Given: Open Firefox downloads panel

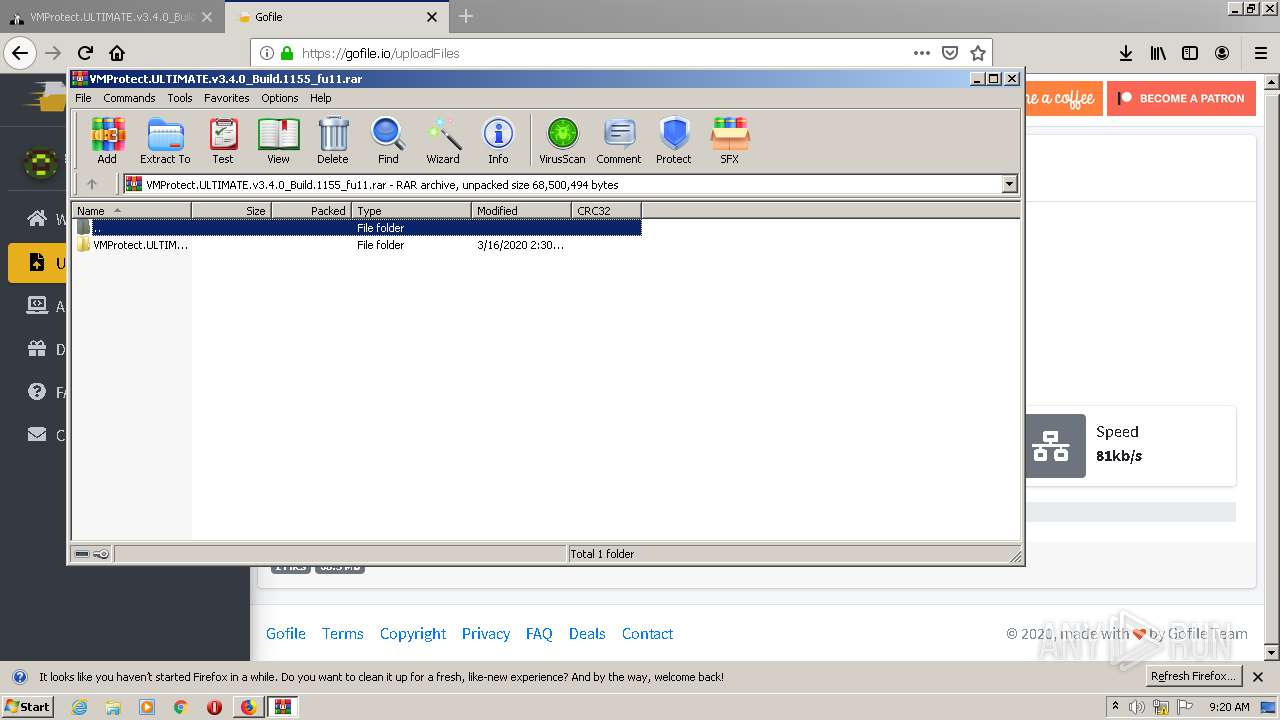Looking at the screenshot, I should 1126,53.
